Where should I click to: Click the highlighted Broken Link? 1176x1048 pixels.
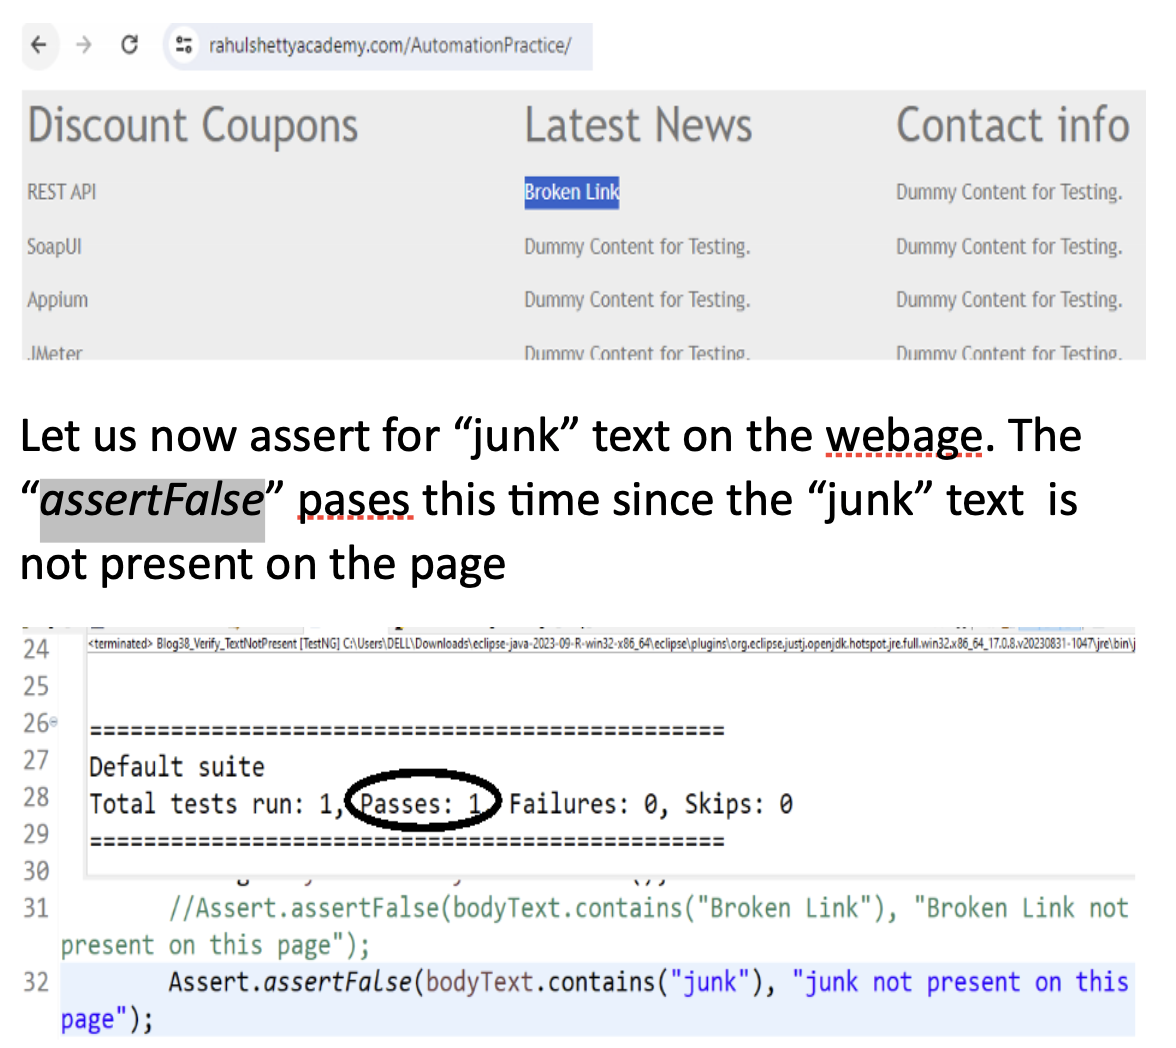tap(571, 192)
